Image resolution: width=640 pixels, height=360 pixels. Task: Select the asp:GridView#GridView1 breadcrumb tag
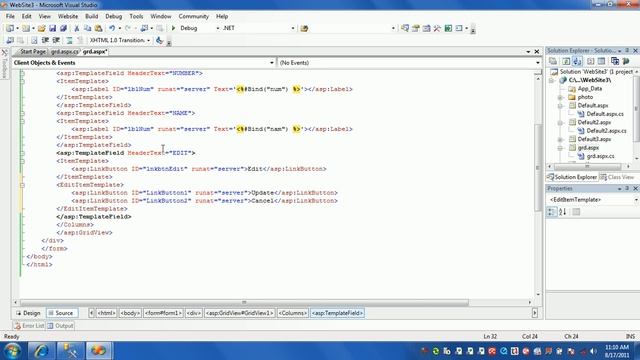tap(240, 313)
